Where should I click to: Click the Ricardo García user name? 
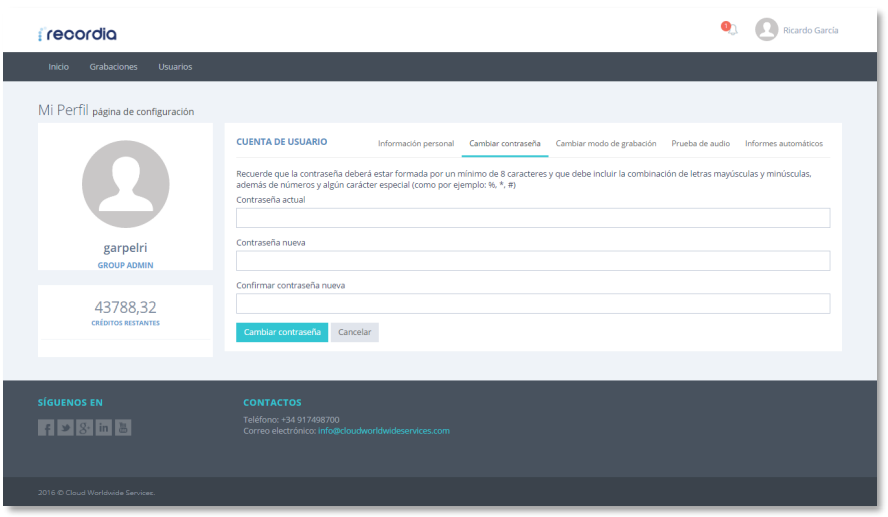coord(810,31)
